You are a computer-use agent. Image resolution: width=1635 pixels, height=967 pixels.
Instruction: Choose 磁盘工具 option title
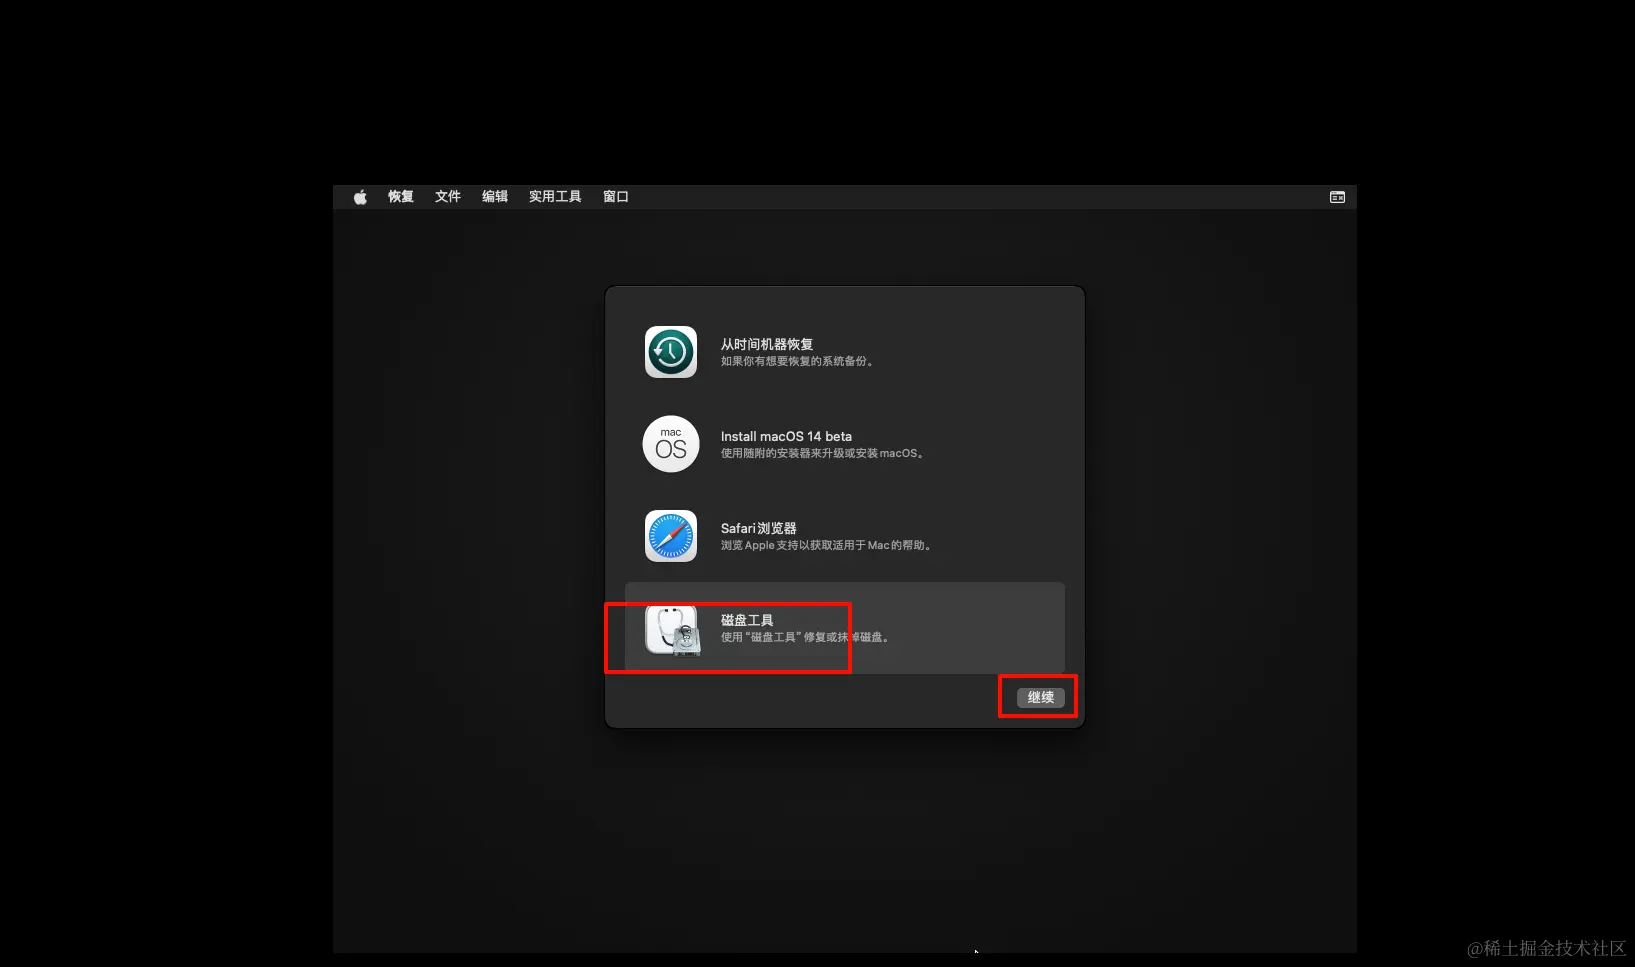747,620
